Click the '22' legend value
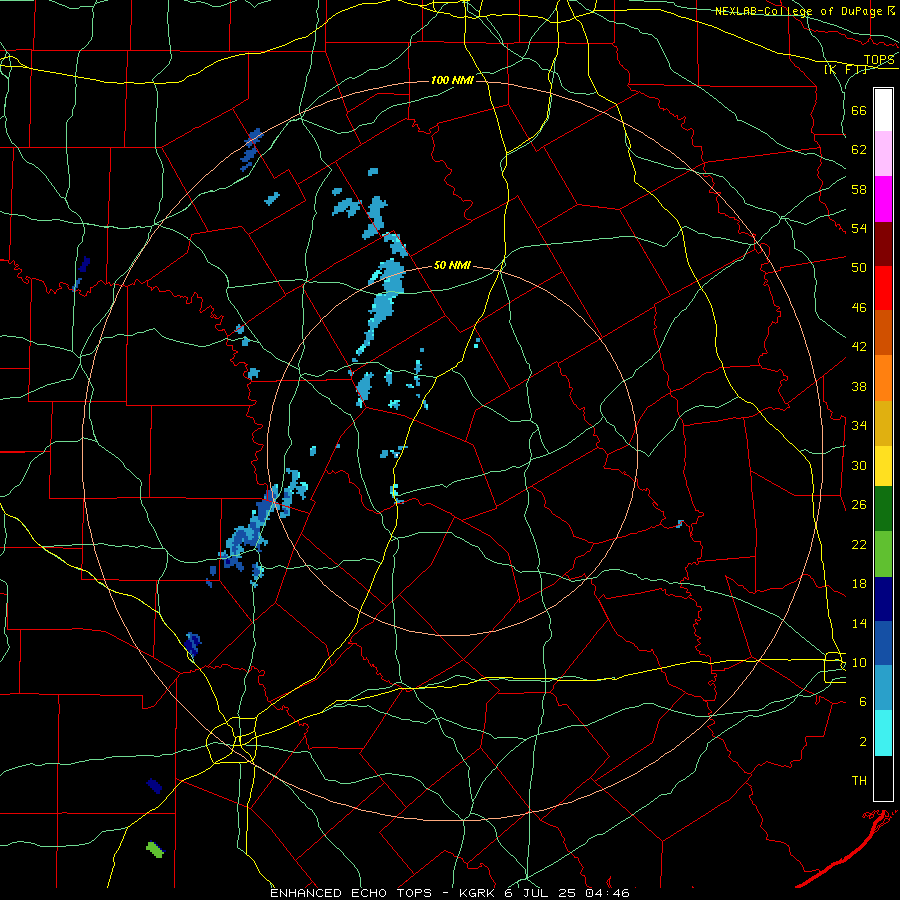Screen dimensions: 900x900 (859, 544)
